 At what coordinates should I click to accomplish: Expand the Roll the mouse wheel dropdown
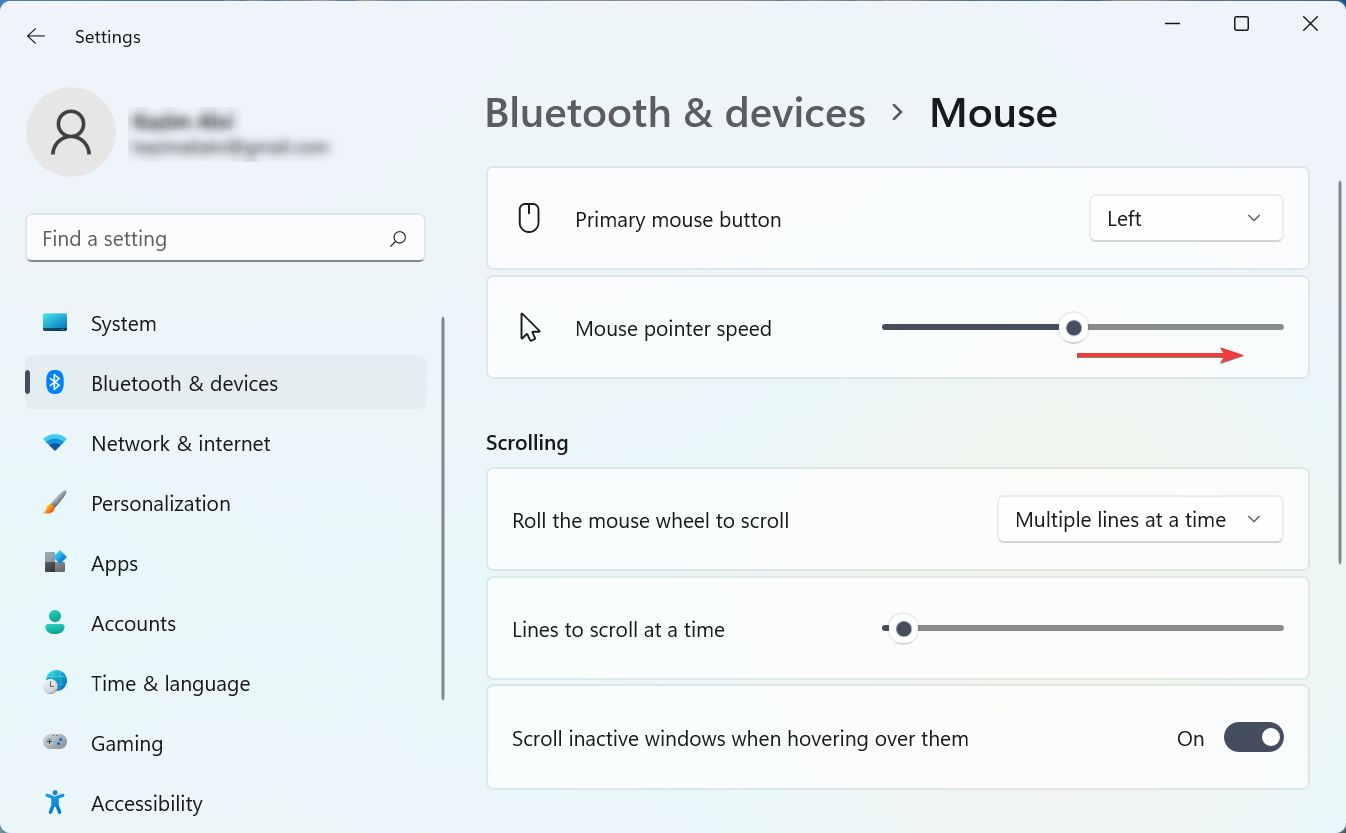pos(1139,519)
